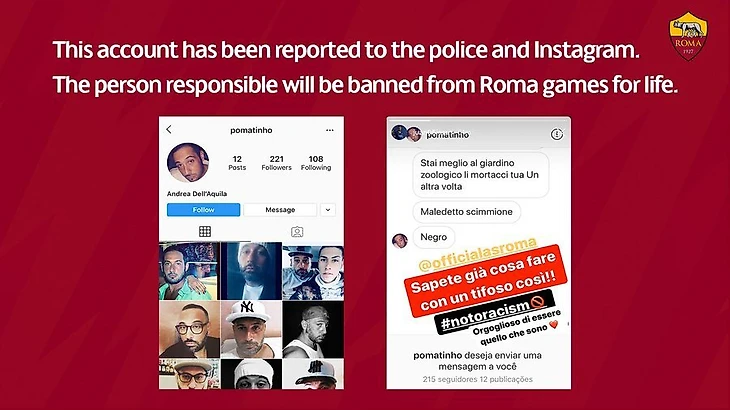Image resolution: width=730 pixels, height=410 pixels.
Task: Open the #notoracism hashtag sticker
Action: (493, 312)
